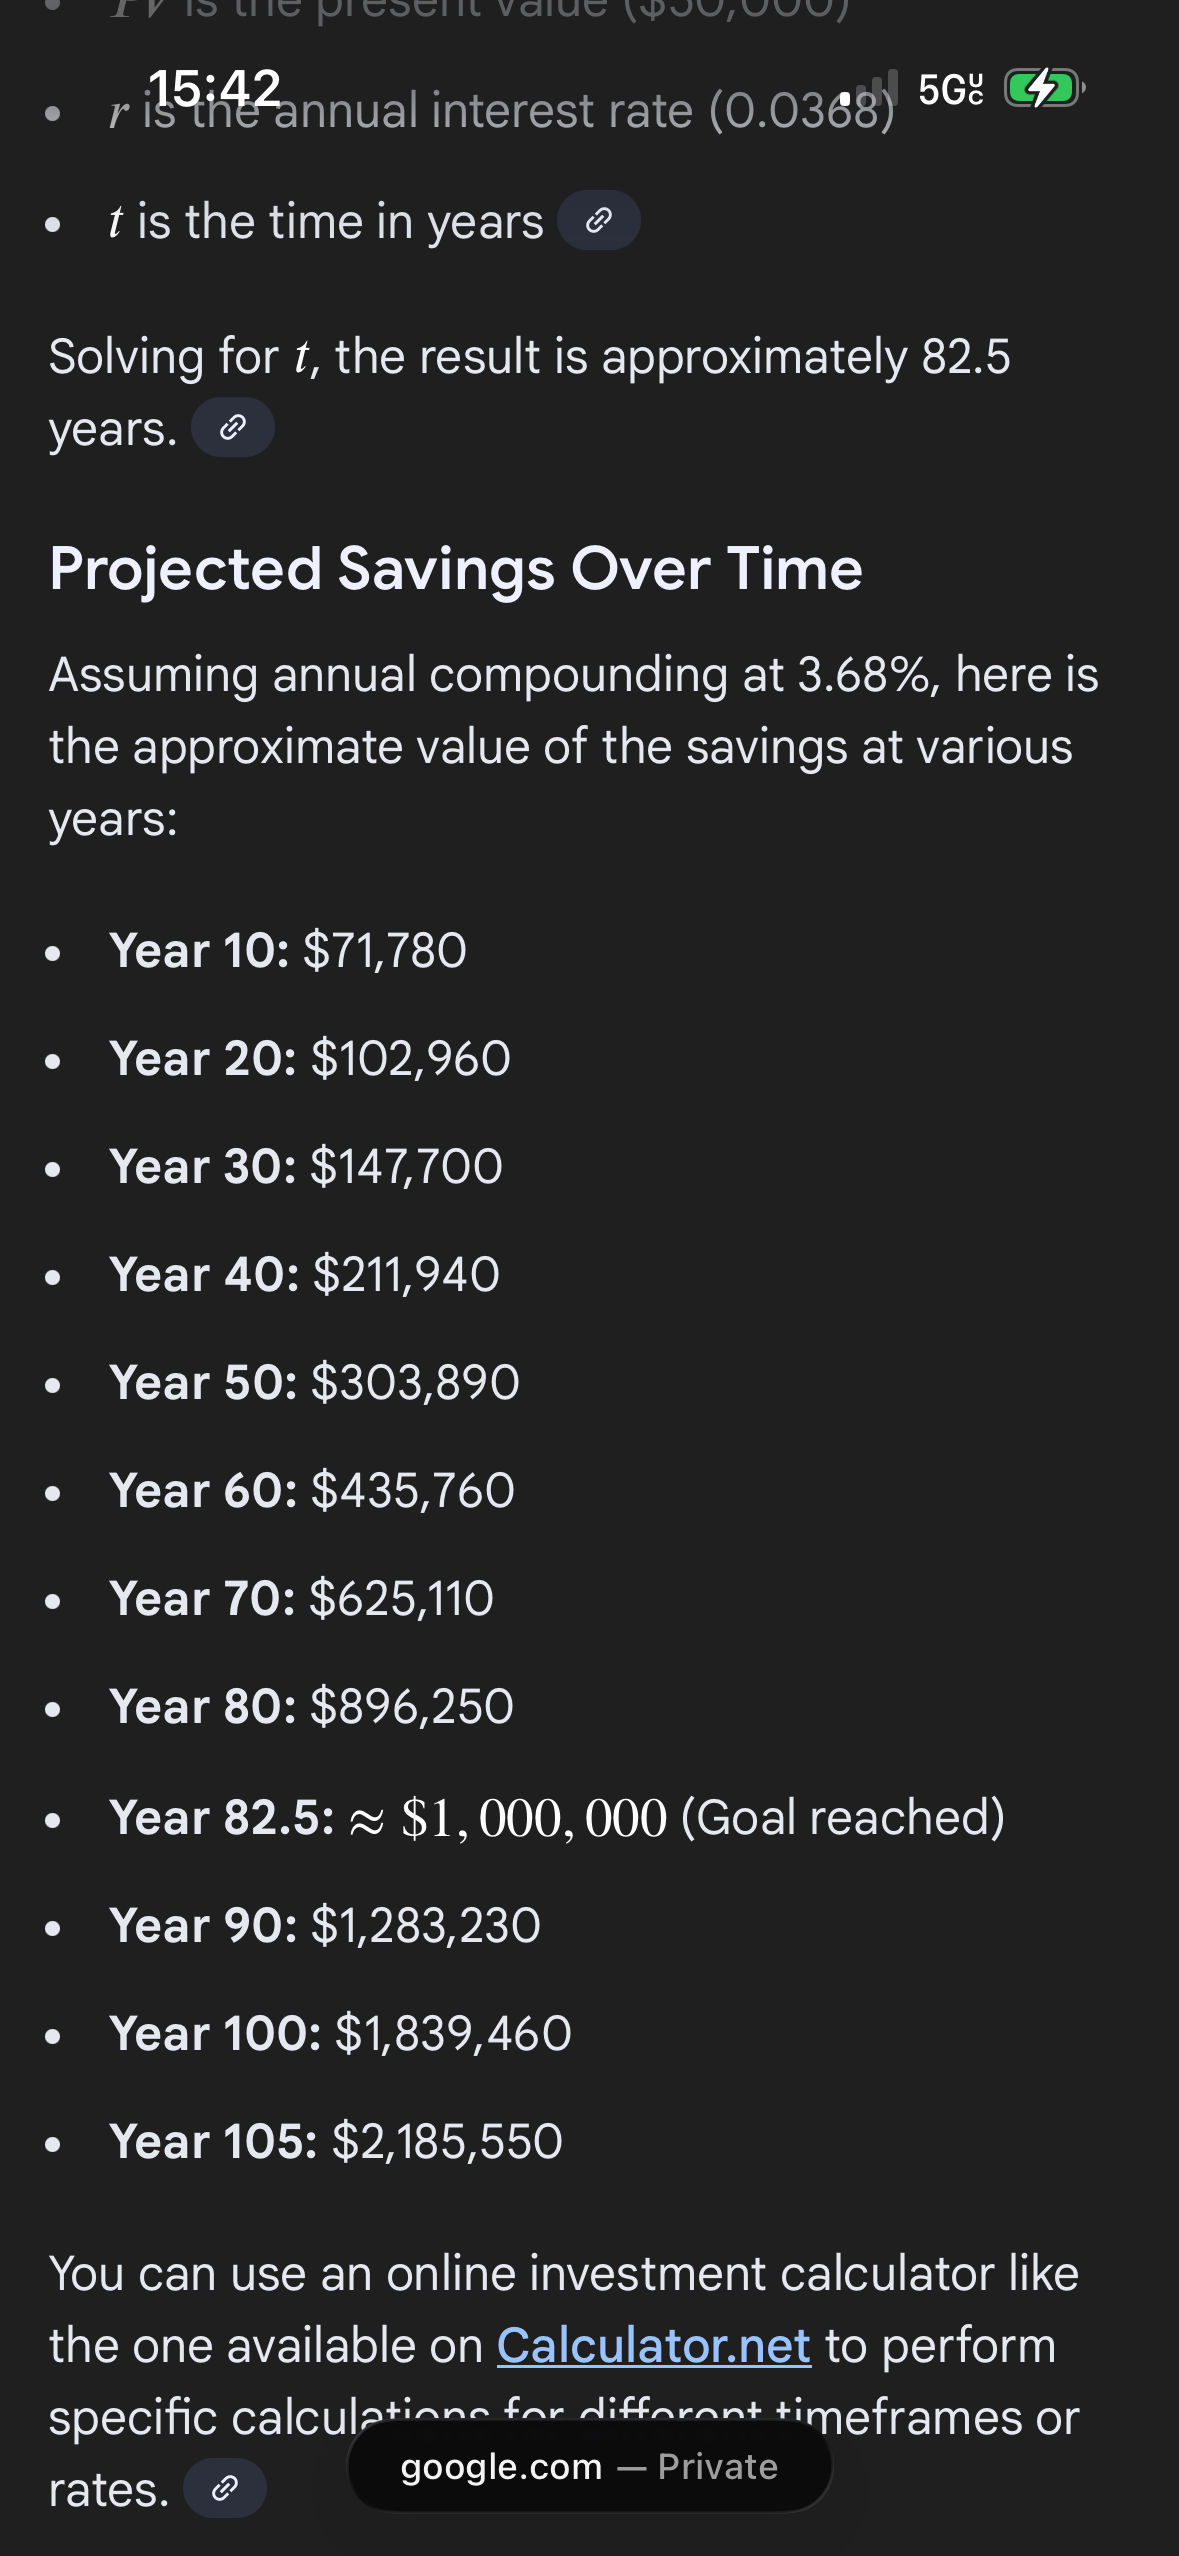The height and width of the screenshot is (2556, 1179).
Task: Open the Calculator.net link
Action: click(x=653, y=2345)
